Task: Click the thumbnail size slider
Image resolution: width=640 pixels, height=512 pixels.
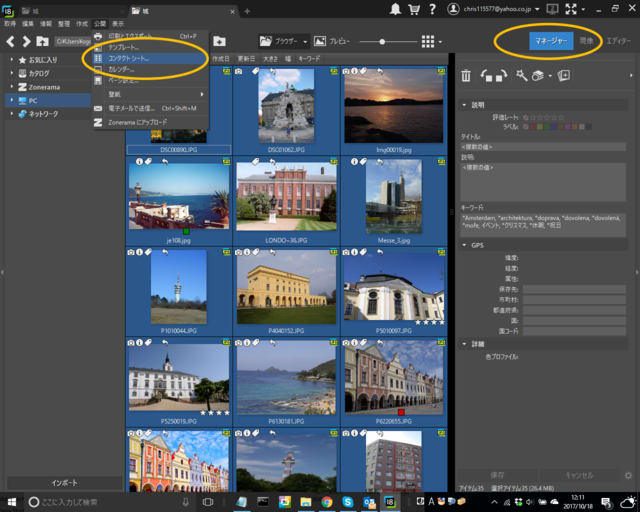Action: [383, 41]
